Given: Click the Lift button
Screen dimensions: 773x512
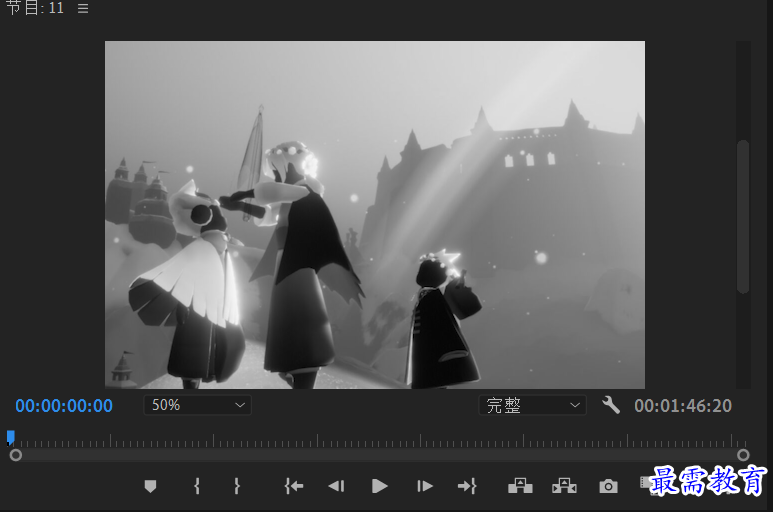Looking at the screenshot, I should [520, 486].
